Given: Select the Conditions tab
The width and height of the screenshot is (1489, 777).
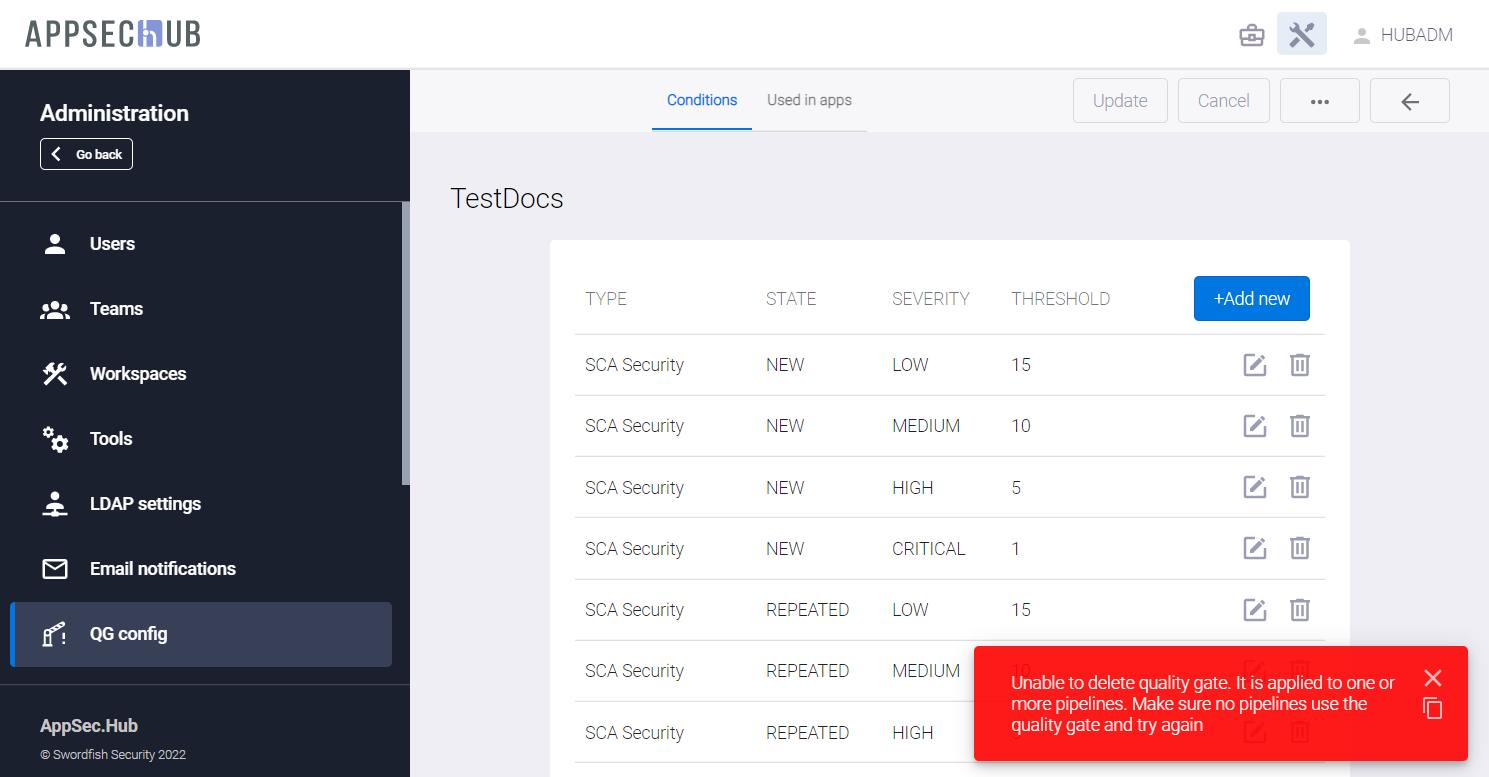Looking at the screenshot, I should click(702, 100).
